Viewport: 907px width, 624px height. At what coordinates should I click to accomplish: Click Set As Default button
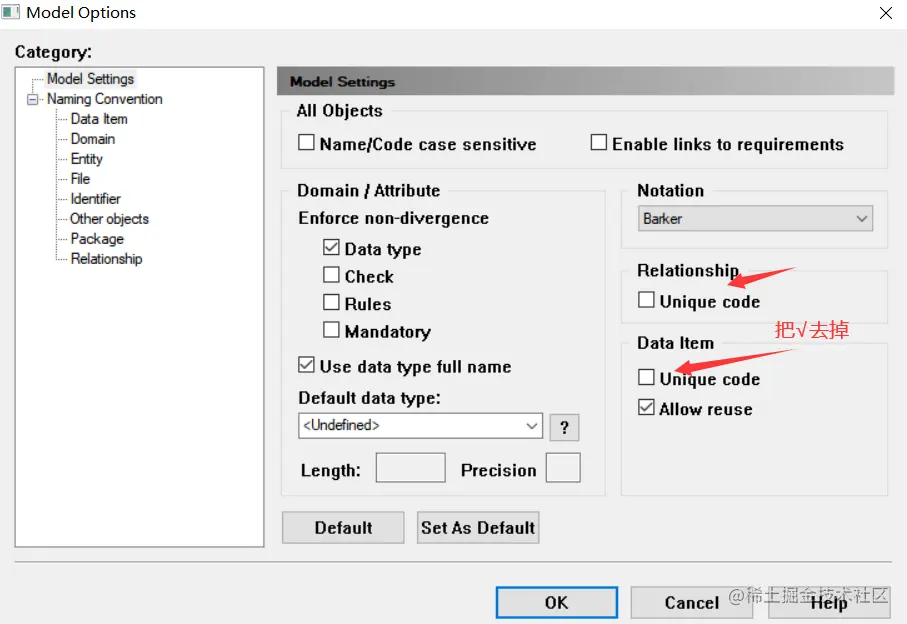(478, 527)
